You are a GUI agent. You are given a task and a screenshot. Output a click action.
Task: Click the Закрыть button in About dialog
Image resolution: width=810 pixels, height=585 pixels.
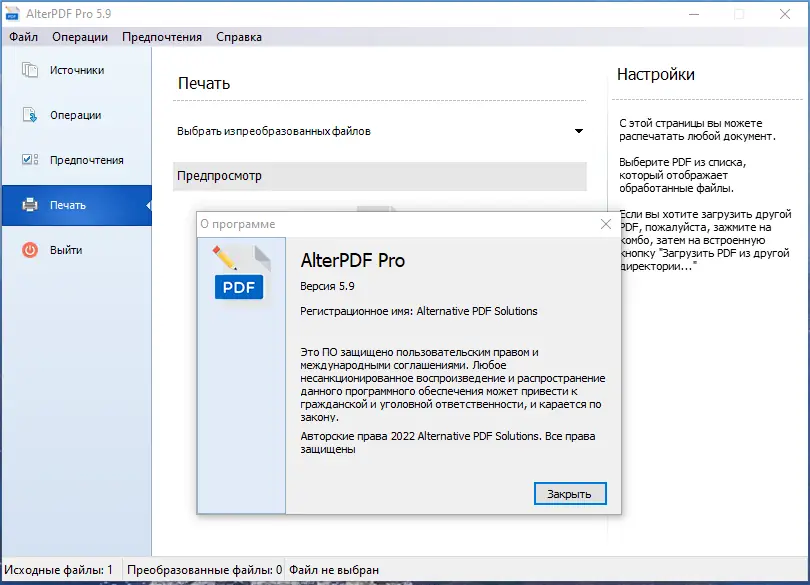570,494
